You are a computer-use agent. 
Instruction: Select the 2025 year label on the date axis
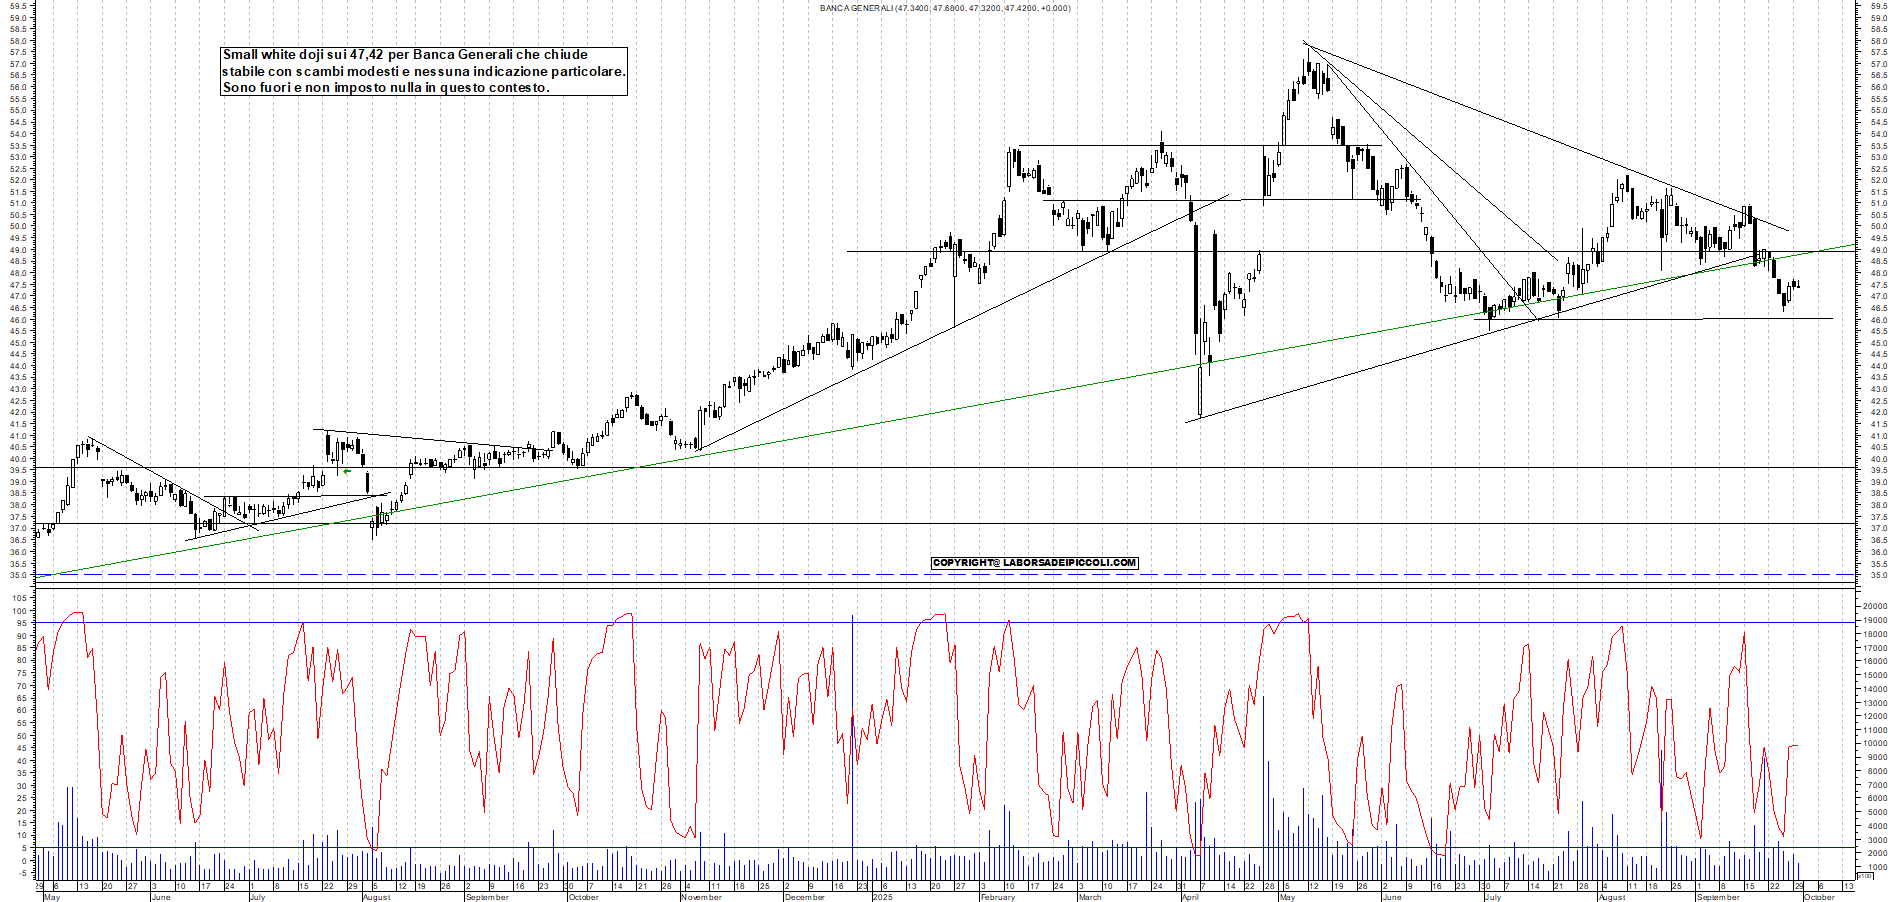click(x=882, y=897)
